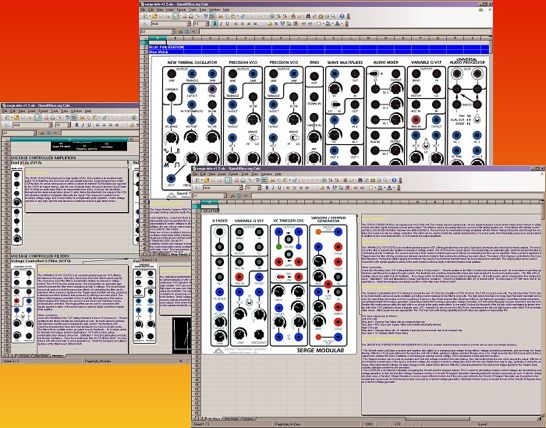Toggle Bold in SERGE MODULAR window
This screenshot has width=546, height=428.
click(267, 188)
